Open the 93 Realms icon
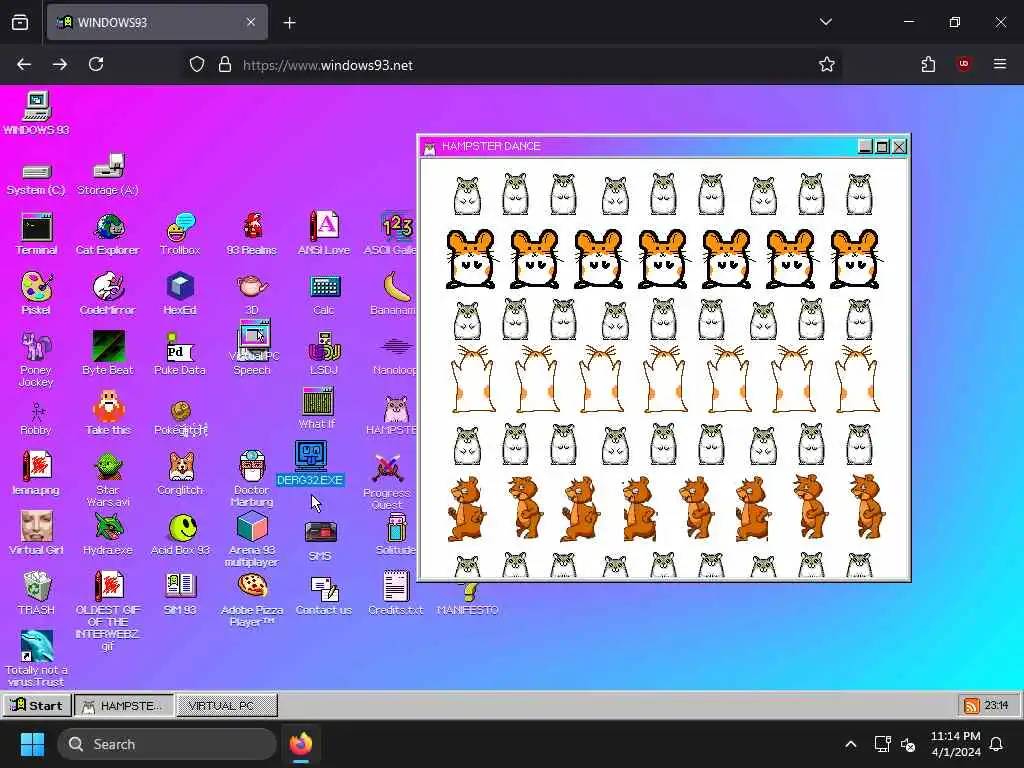Screen dimensions: 1024x768 coord(252,234)
